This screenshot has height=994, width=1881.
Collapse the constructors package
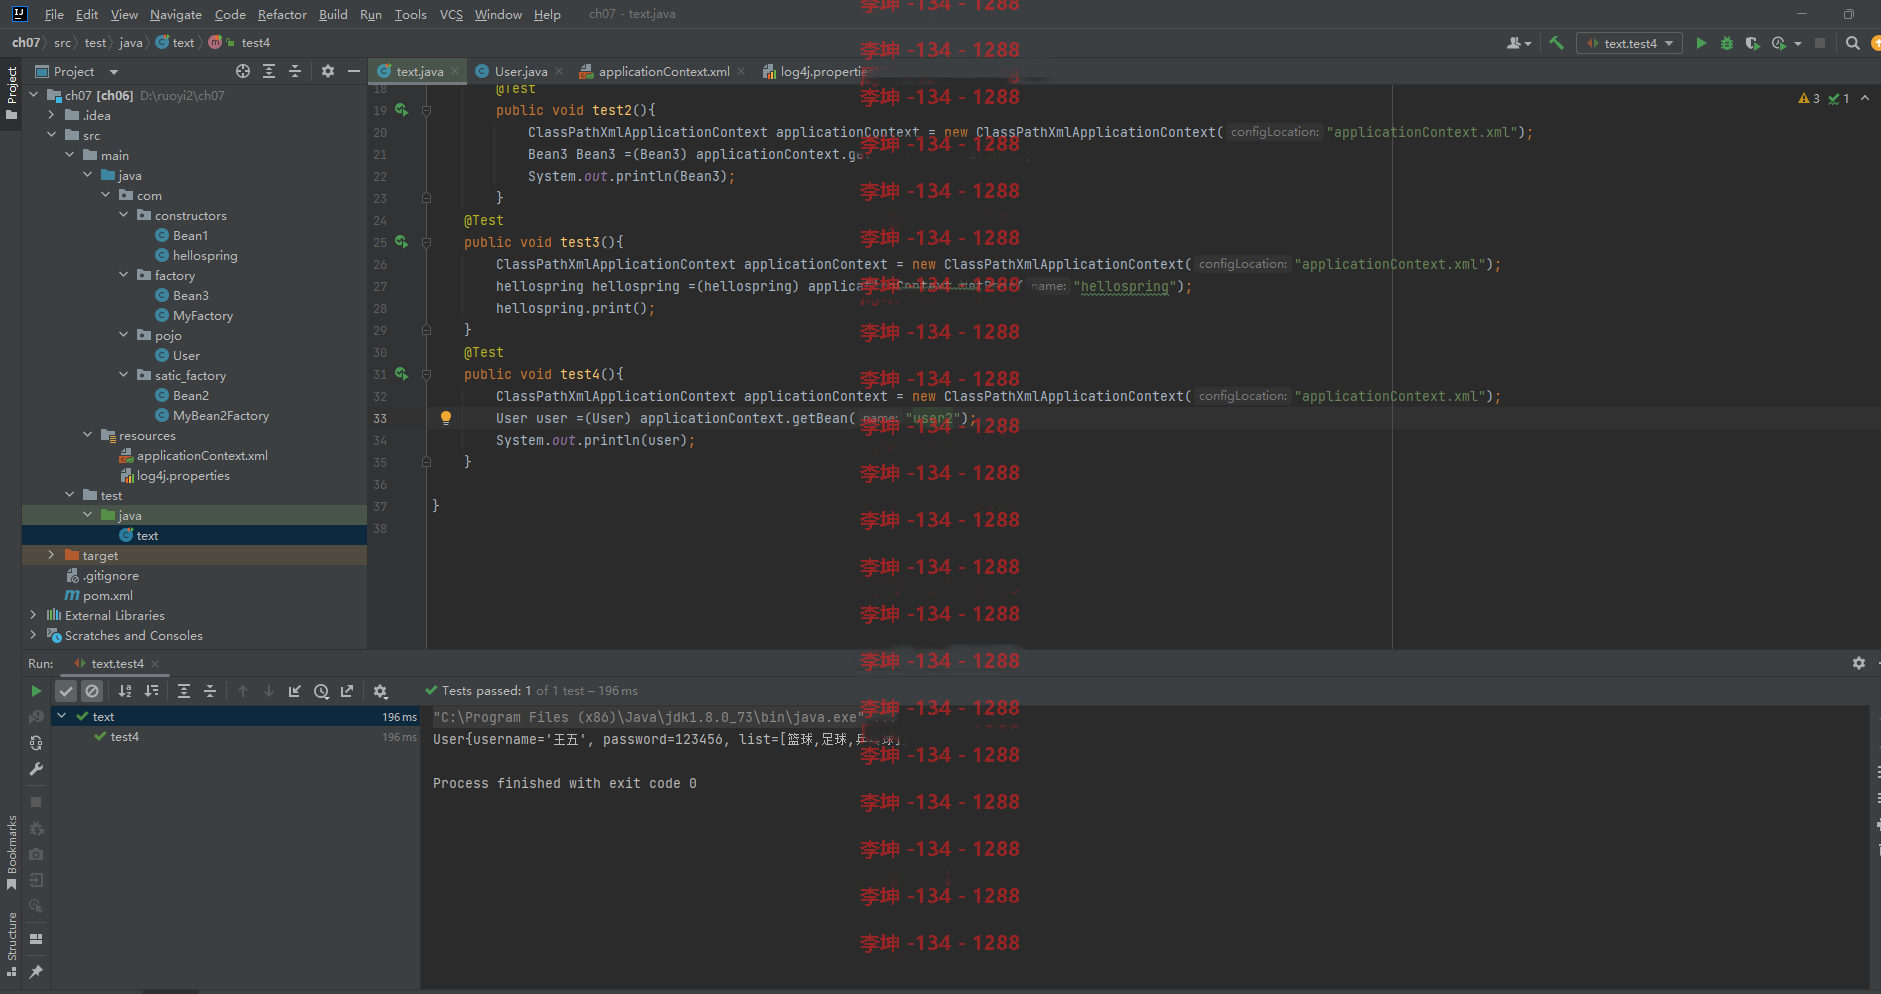coord(123,215)
